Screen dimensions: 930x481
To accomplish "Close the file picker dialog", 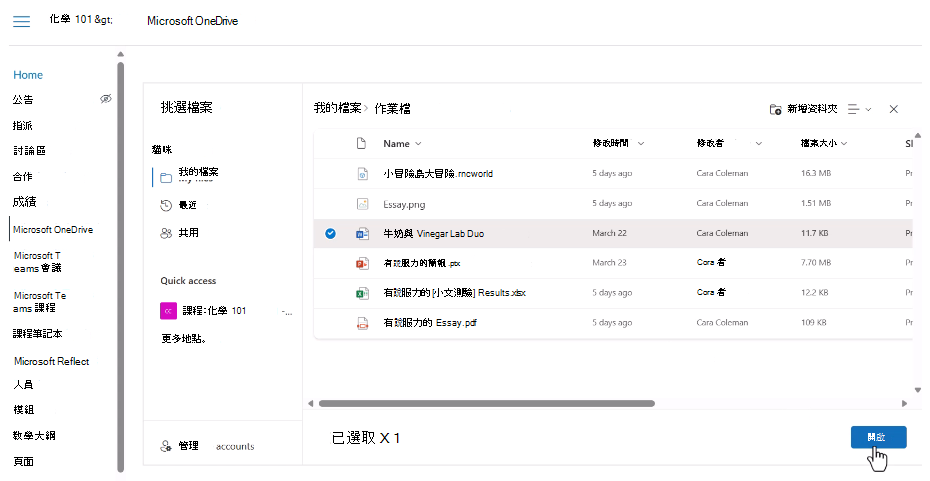I will tap(894, 109).
